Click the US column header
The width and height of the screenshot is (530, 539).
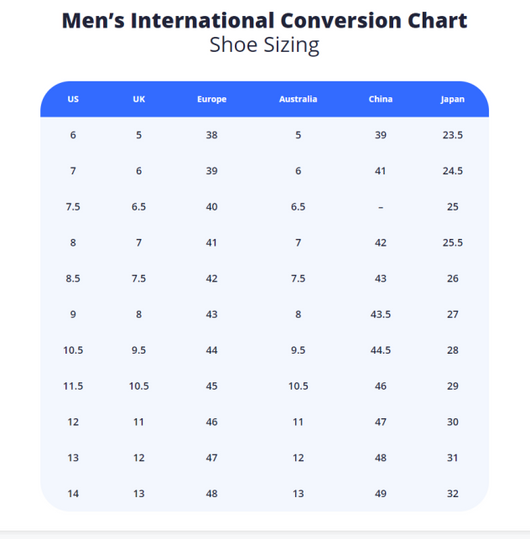73,99
